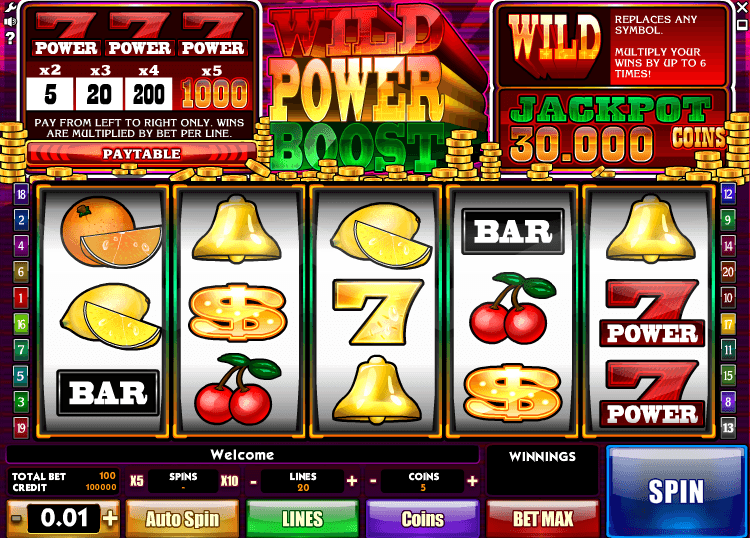Screen dimensions: 750x538
Task: Click the Auto Spin button
Action: (x=182, y=518)
